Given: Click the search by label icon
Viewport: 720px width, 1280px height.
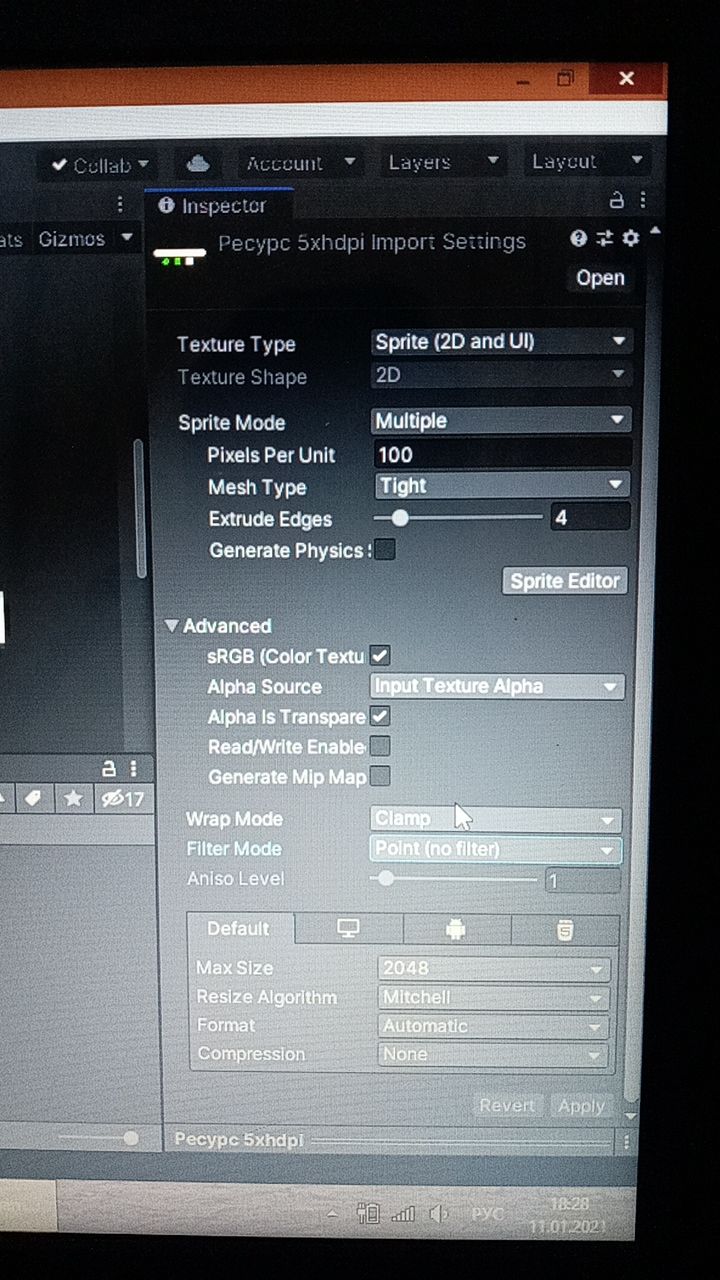Looking at the screenshot, I should tap(32, 798).
